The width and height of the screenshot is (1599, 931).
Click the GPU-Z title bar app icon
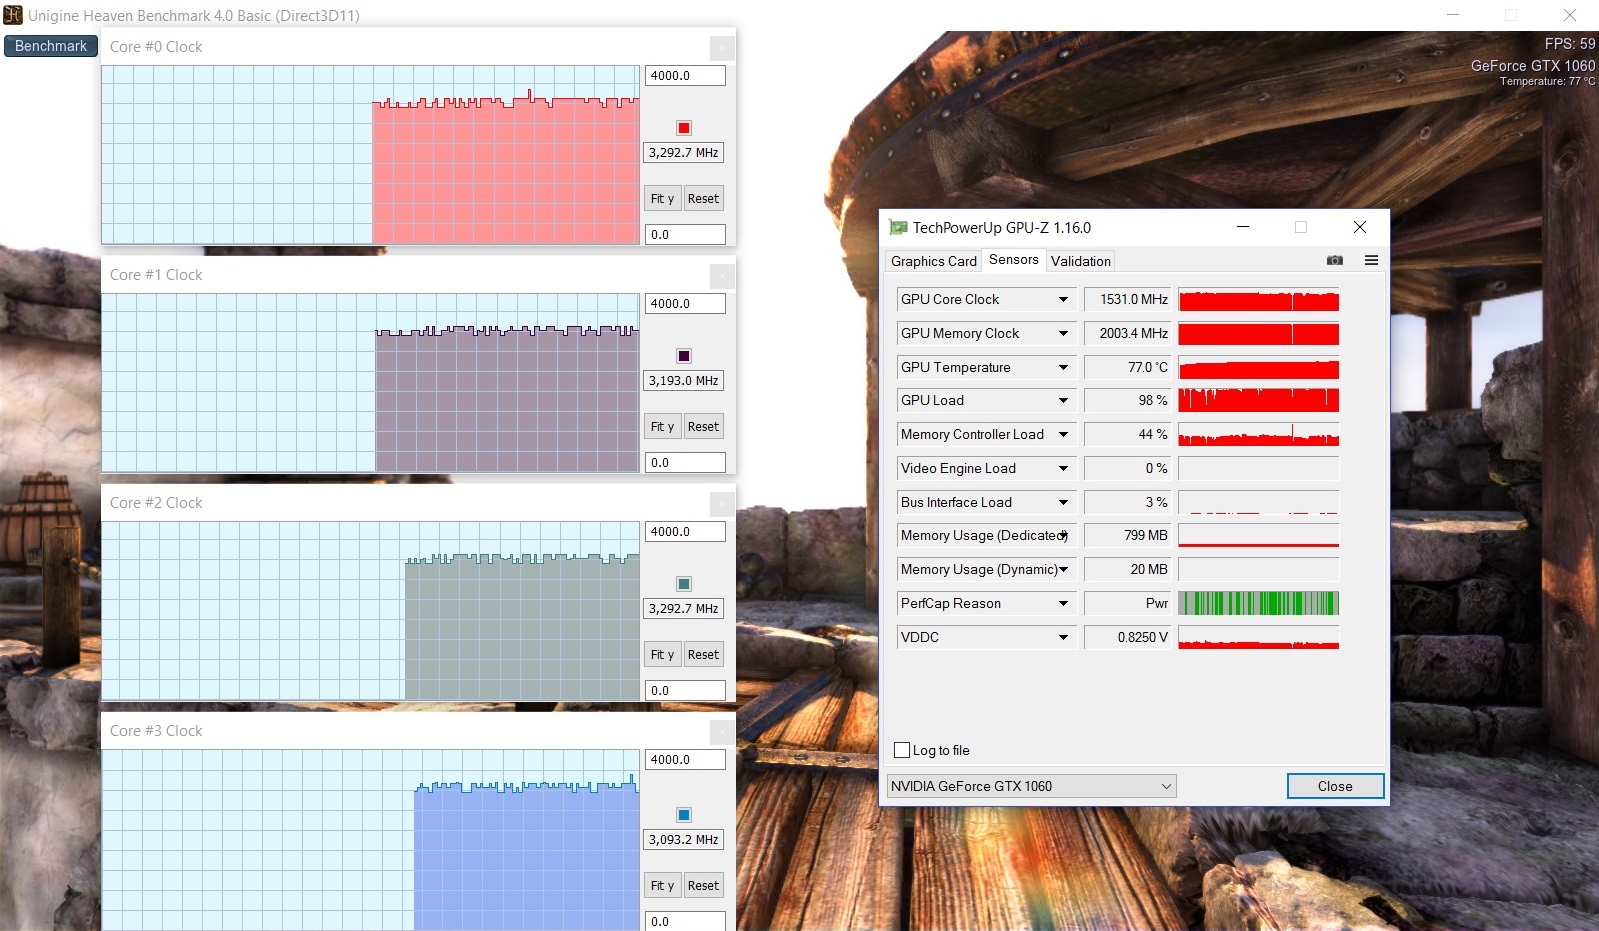point(898,227)
